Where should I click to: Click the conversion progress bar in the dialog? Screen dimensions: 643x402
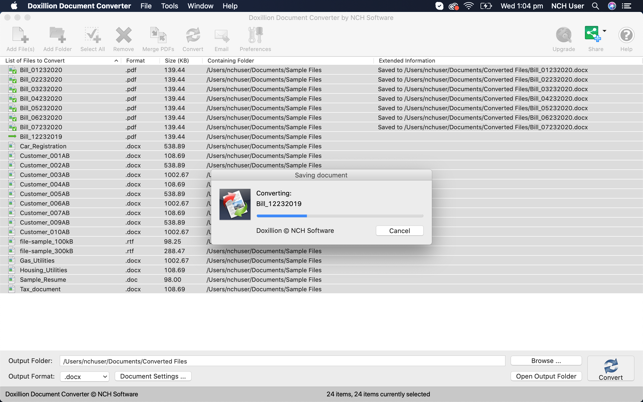click(x=340, y=215)
